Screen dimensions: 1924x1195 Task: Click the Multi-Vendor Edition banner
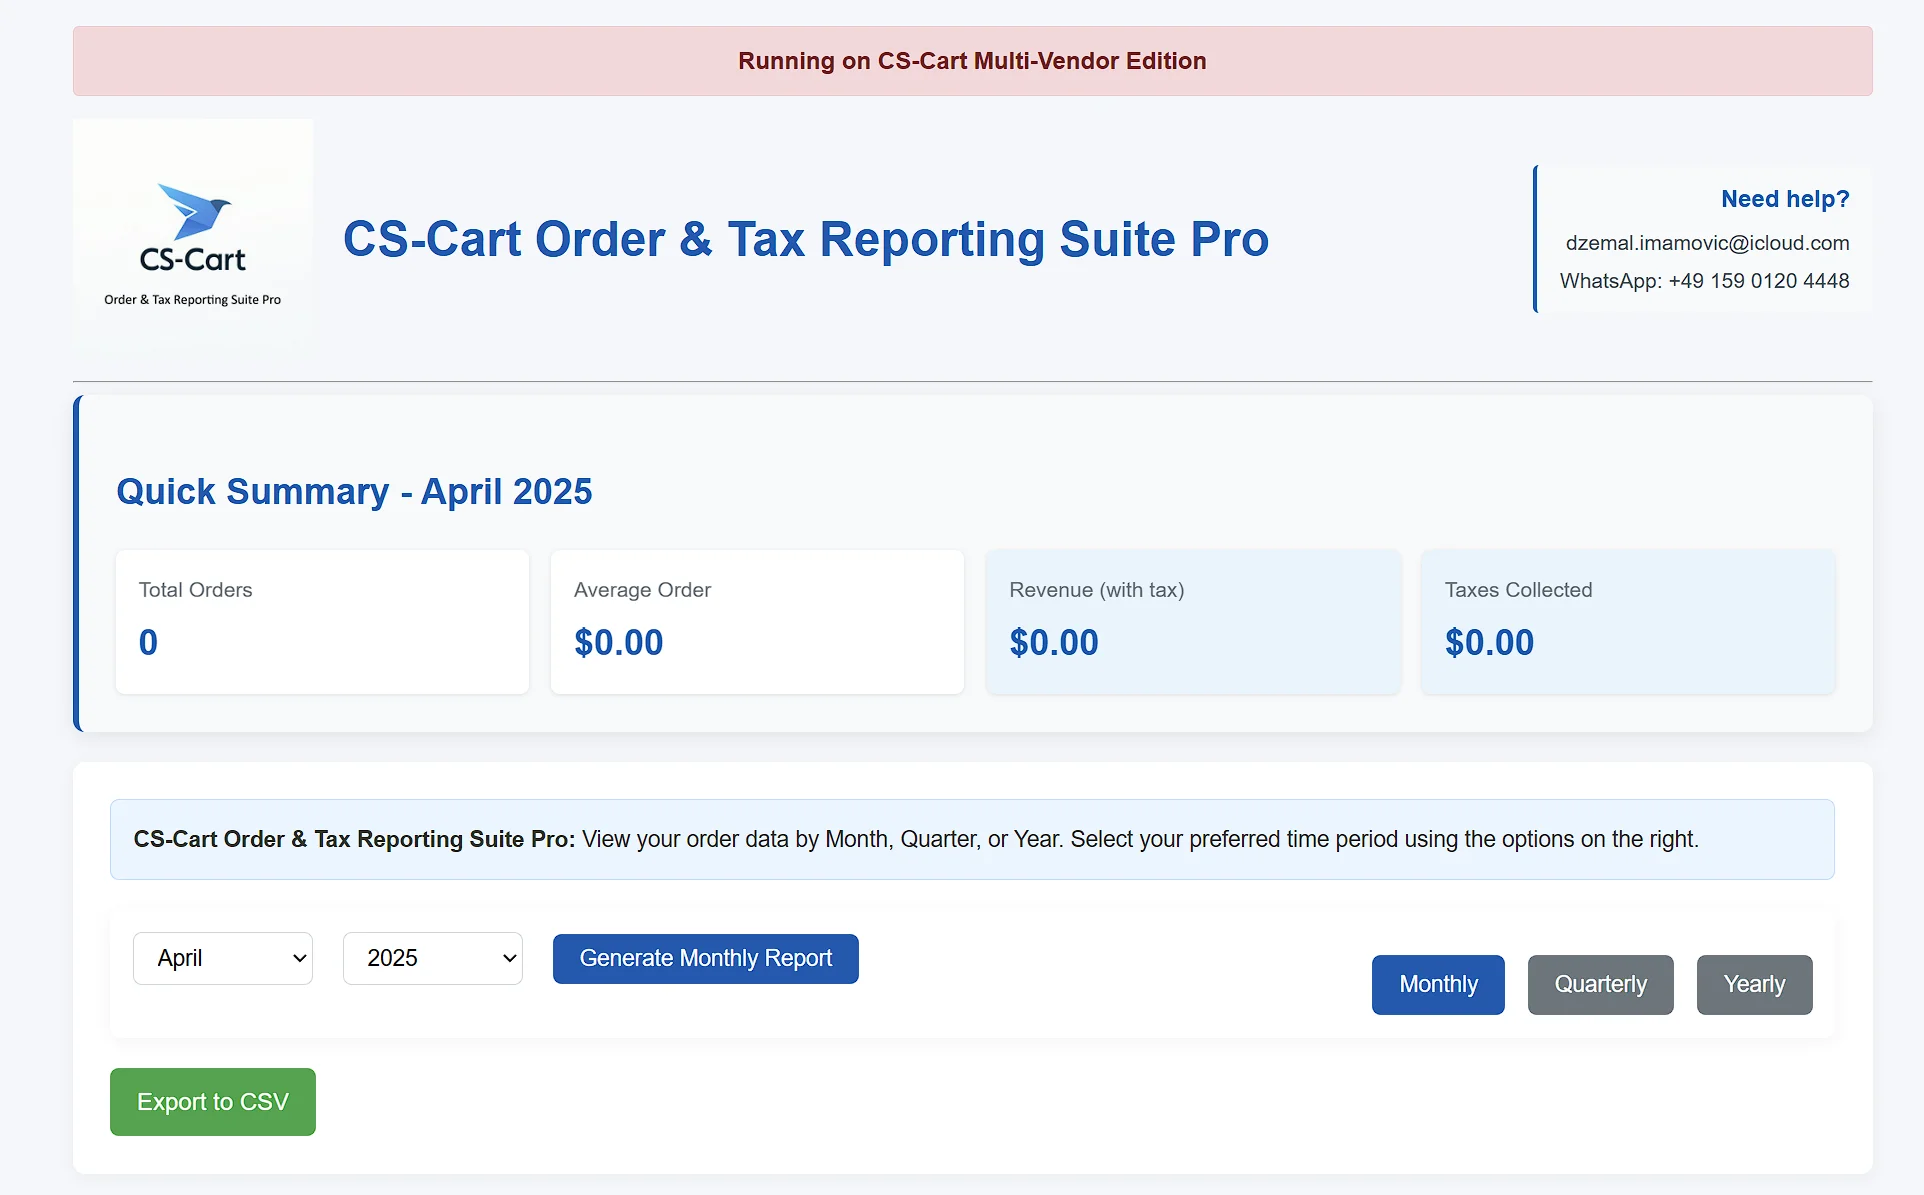[972, 61]
